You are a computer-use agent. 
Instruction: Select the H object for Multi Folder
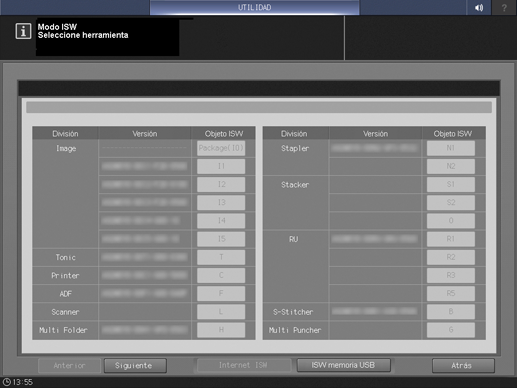221,330
